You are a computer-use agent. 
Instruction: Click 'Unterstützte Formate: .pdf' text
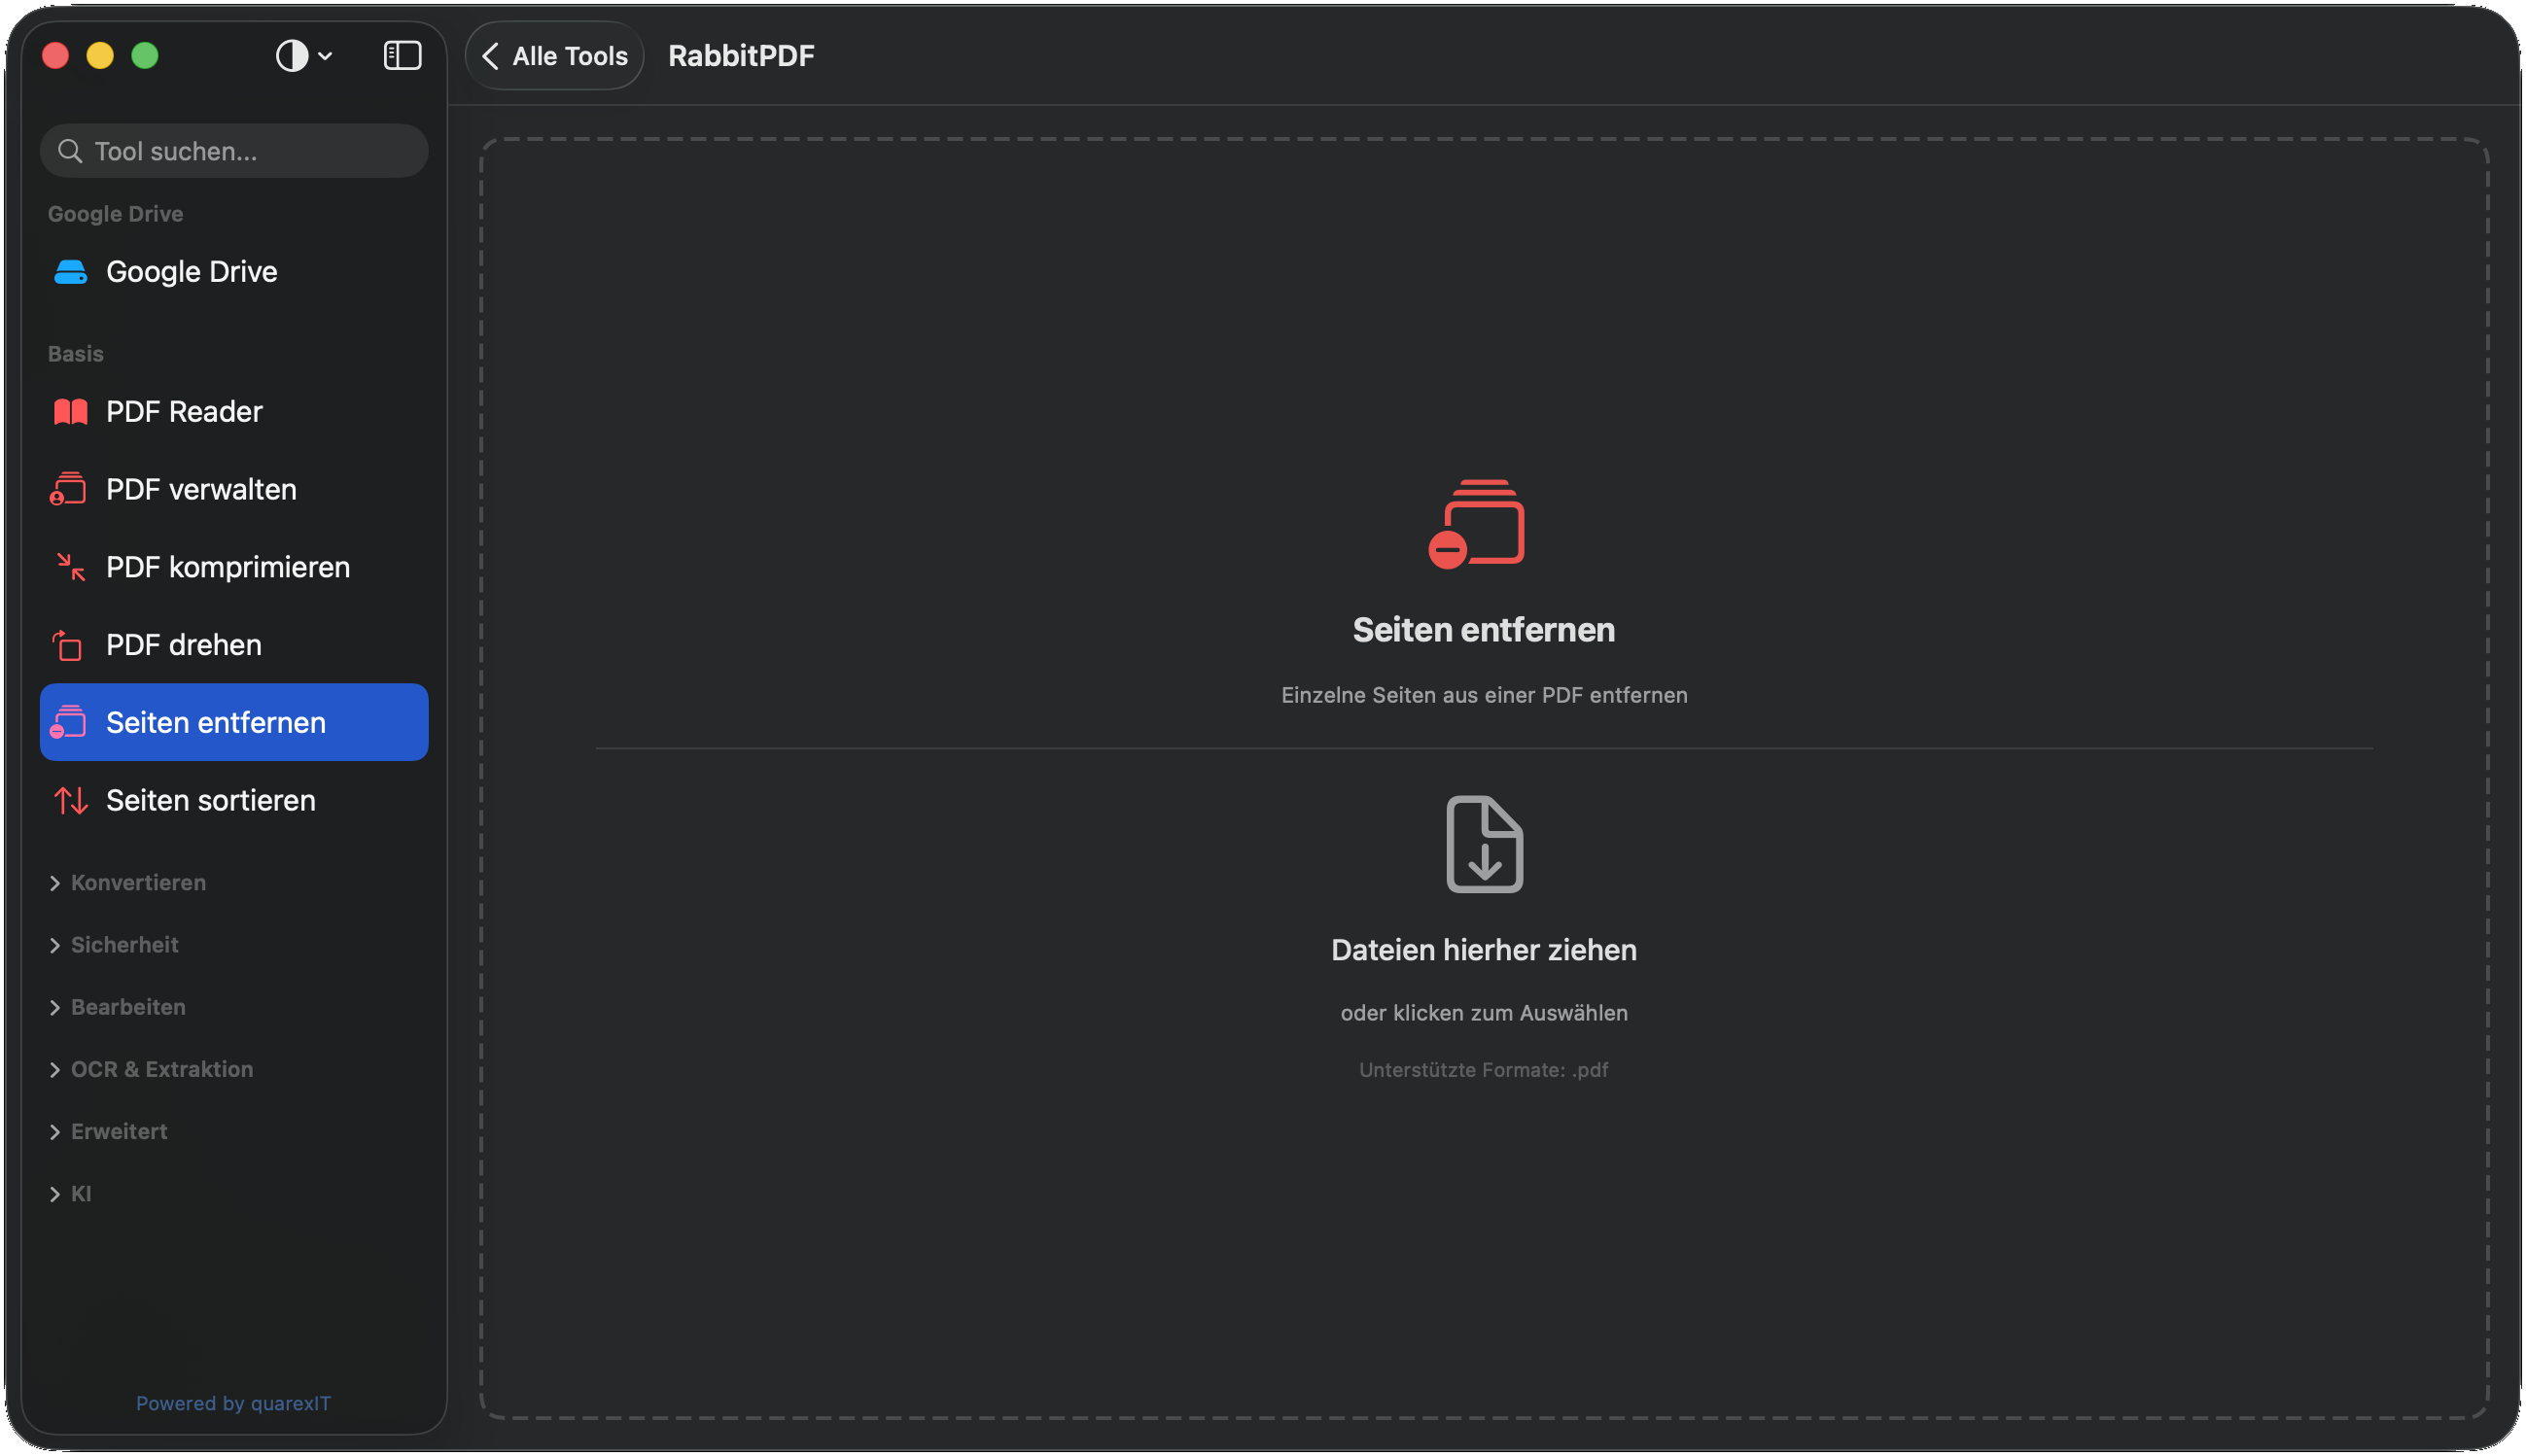[x=1484, y=1070]
